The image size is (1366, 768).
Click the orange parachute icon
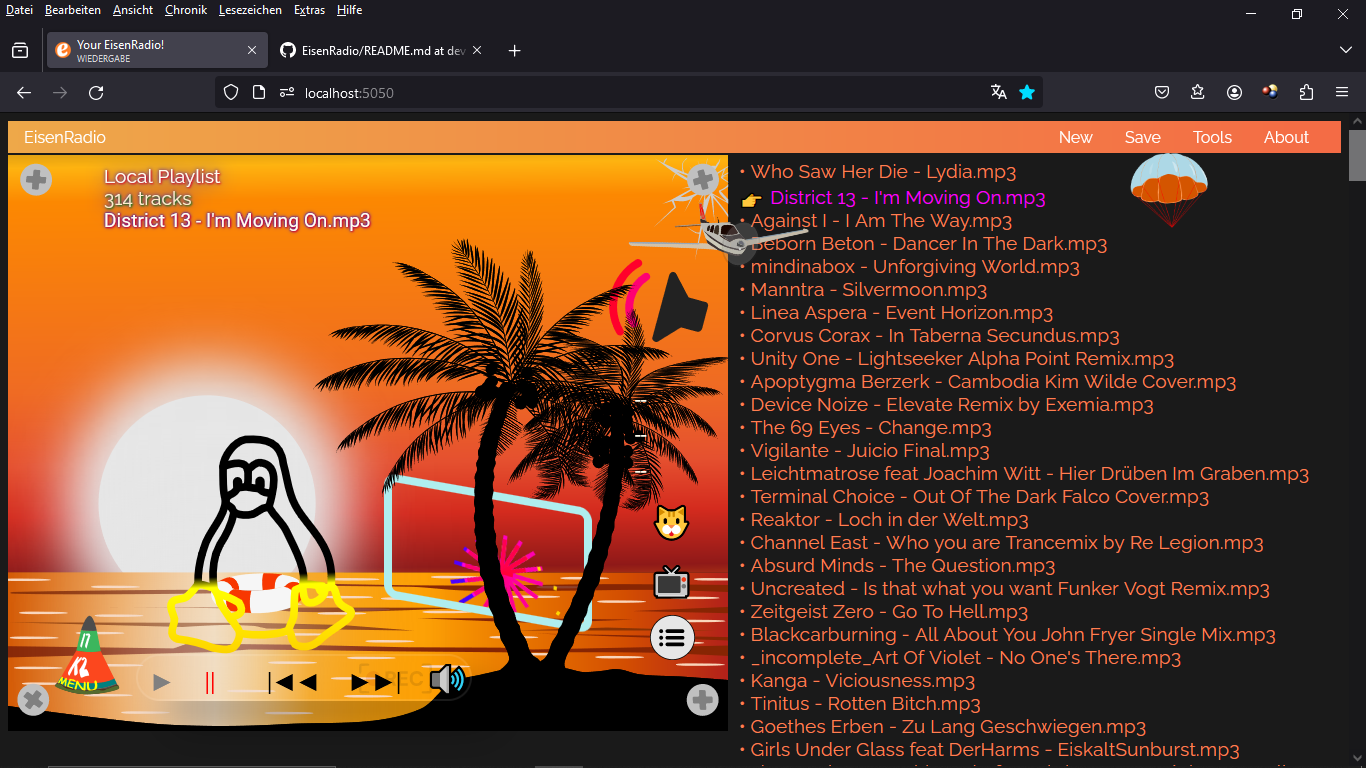(x=1169, y=189)
